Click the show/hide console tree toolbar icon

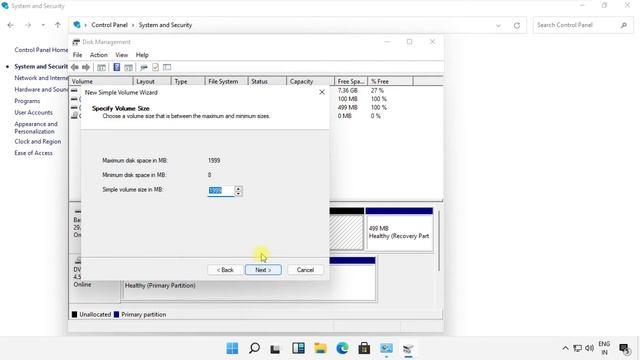pyautogui.click(x=102, y=67)
